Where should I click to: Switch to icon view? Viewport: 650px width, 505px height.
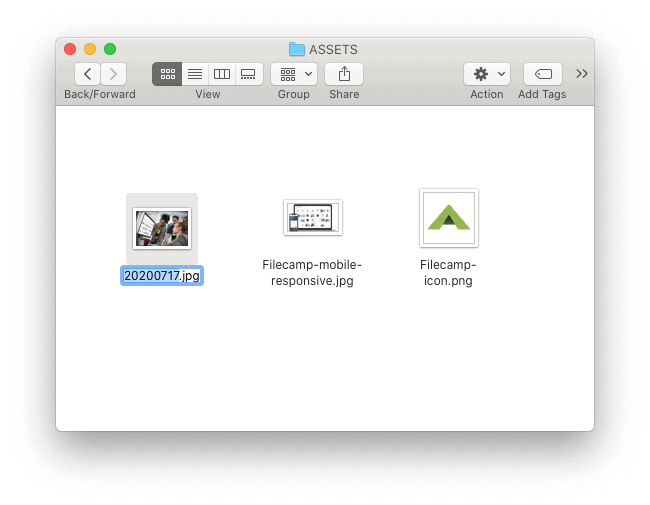coord(167,74)
